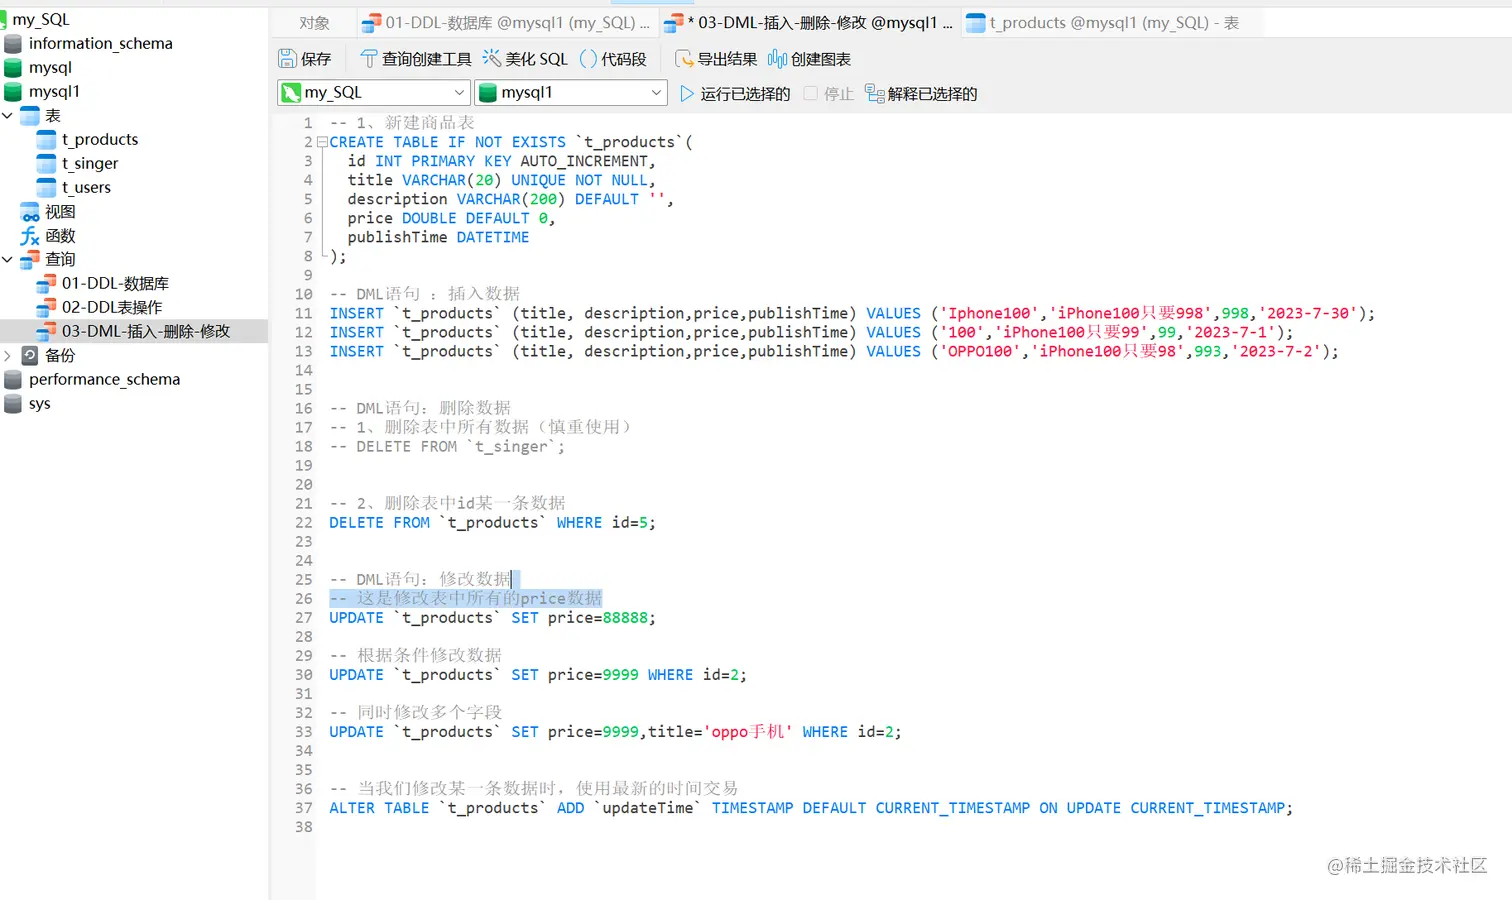Select t_users in the table tree
Image resolution: width=1512 pixels, height=900 pixels.
pos(86,187)
